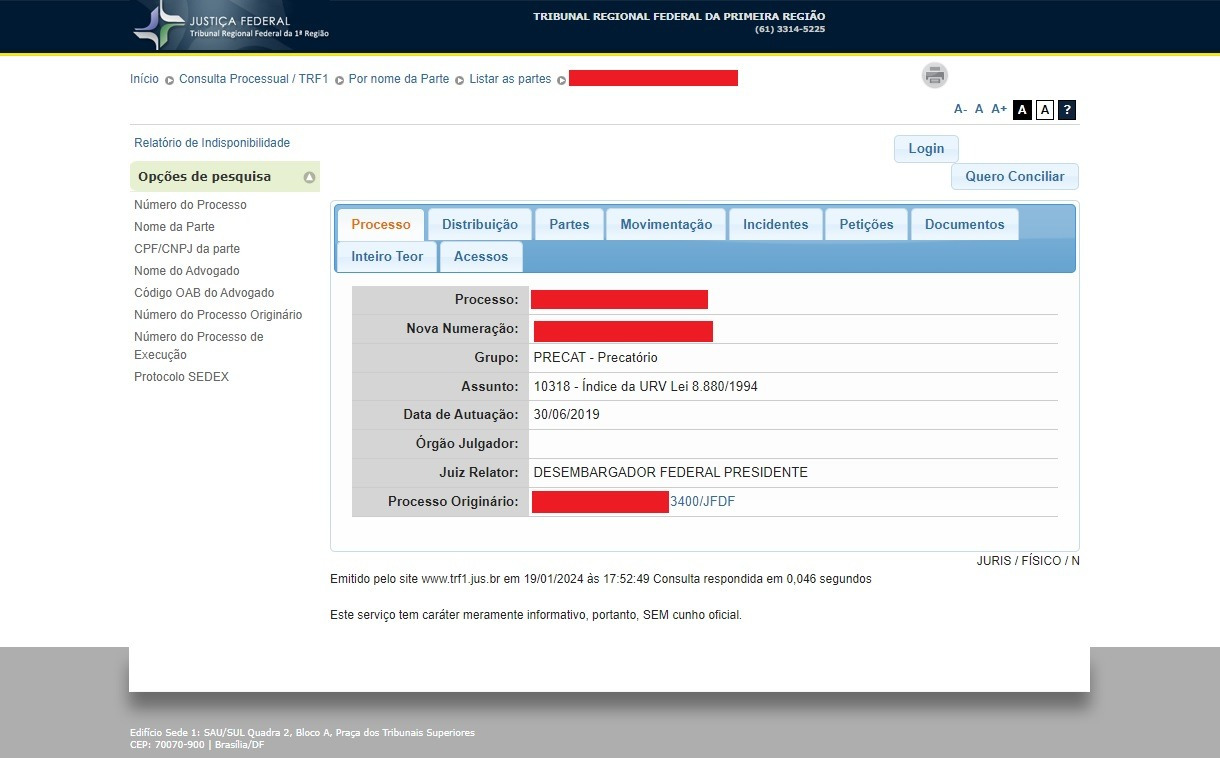Reset font size with plain A control

(x=979, y=110)
